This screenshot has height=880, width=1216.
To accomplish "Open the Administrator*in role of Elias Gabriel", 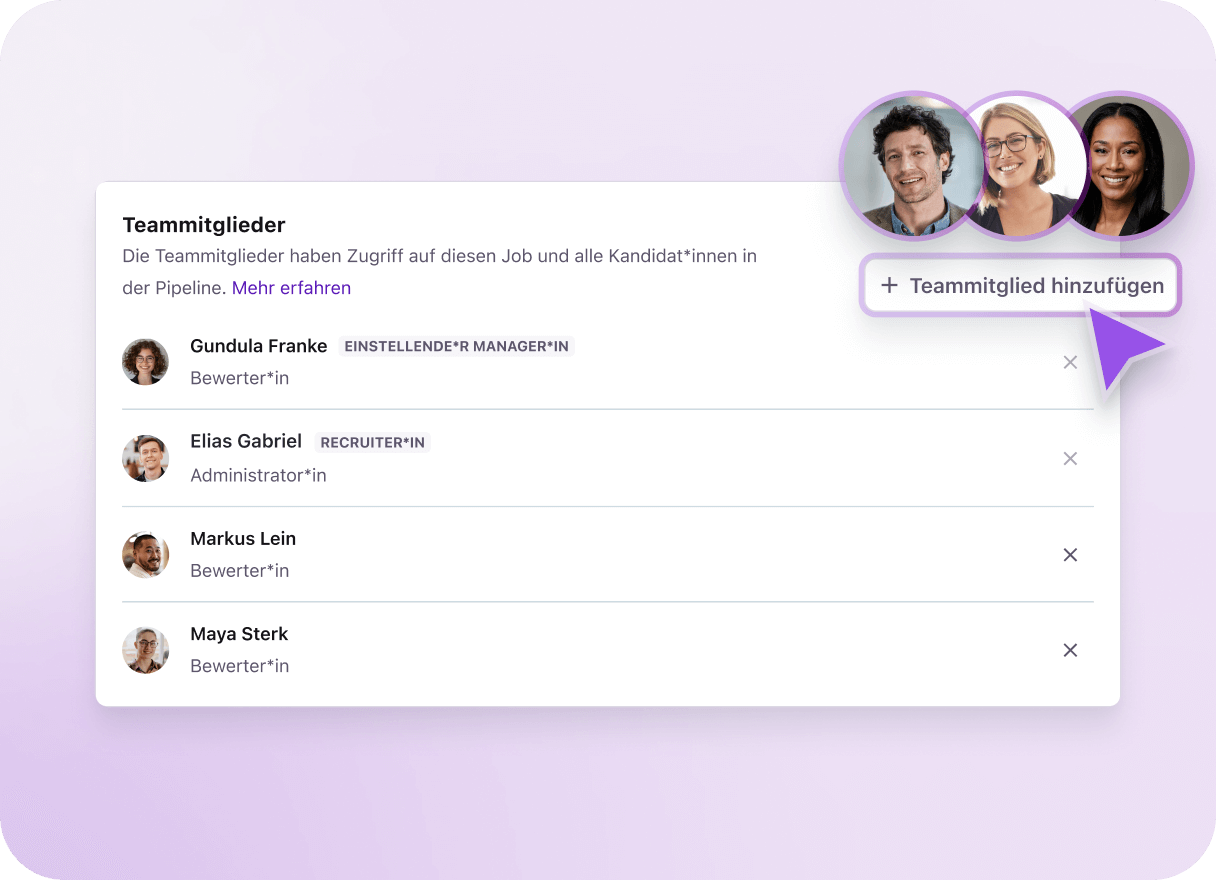I will (258, 475).
